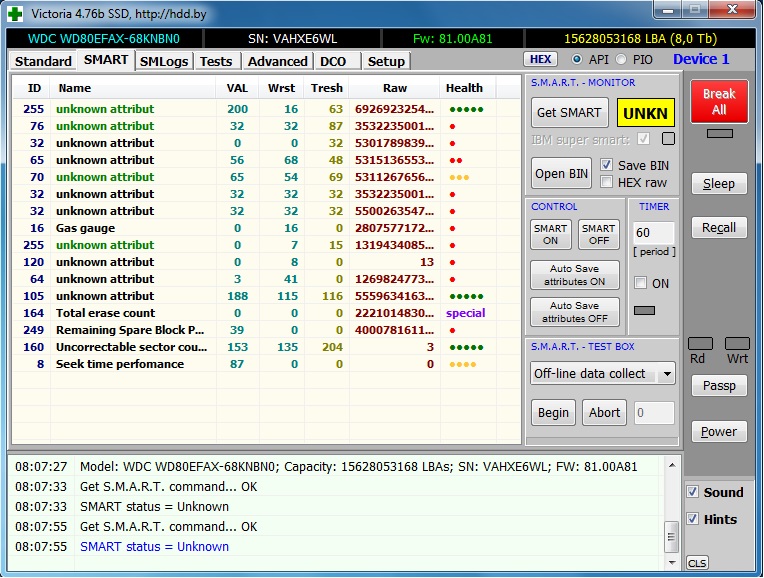Open the Setup tab
This screenshot has width=764, height=578.
pos(386,61)
